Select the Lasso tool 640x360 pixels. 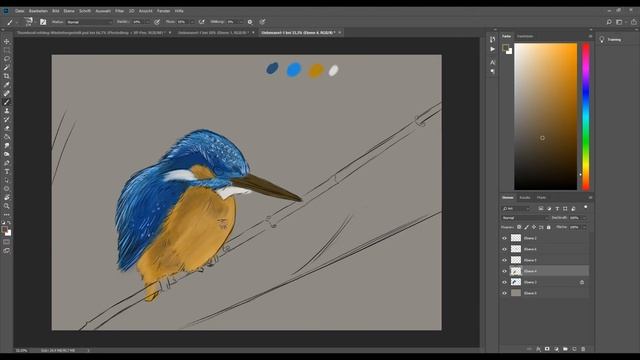[7, 59]
